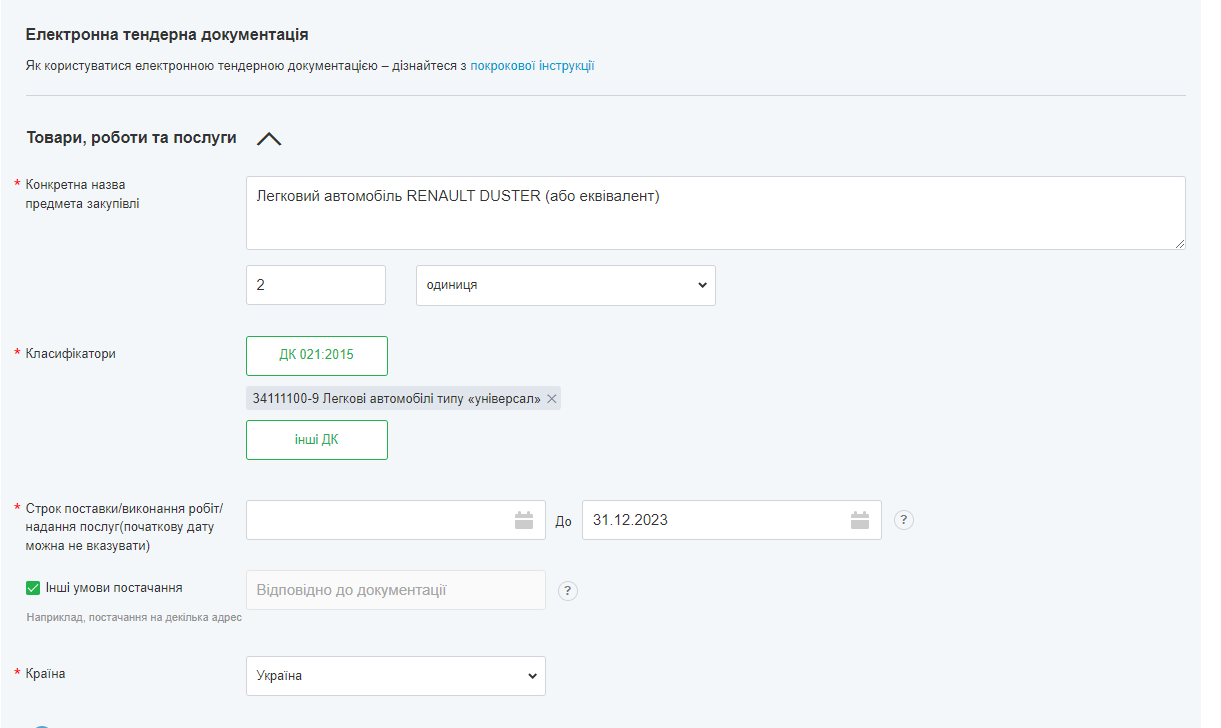The height and width of the screenshot is (728, 1221).
Task: Remove the 34111100-9 classifier tag
Action: 553,399
